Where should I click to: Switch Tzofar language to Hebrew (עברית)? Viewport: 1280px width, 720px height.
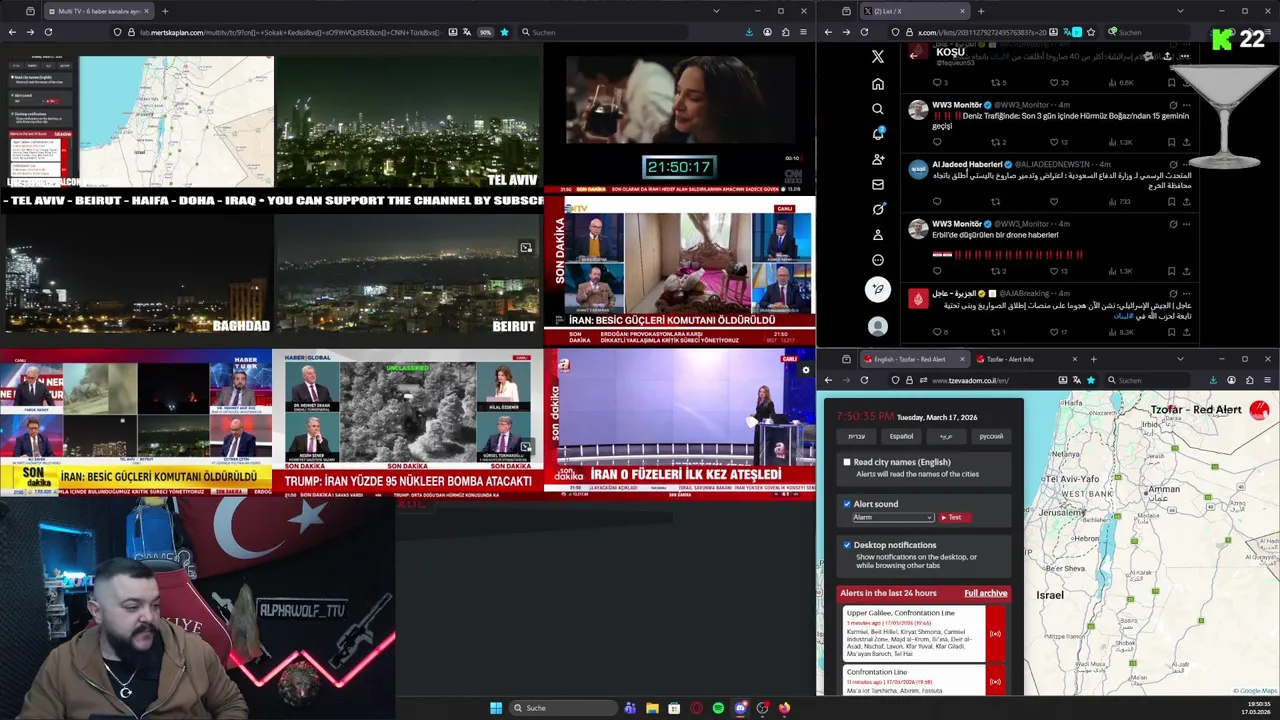857,436
